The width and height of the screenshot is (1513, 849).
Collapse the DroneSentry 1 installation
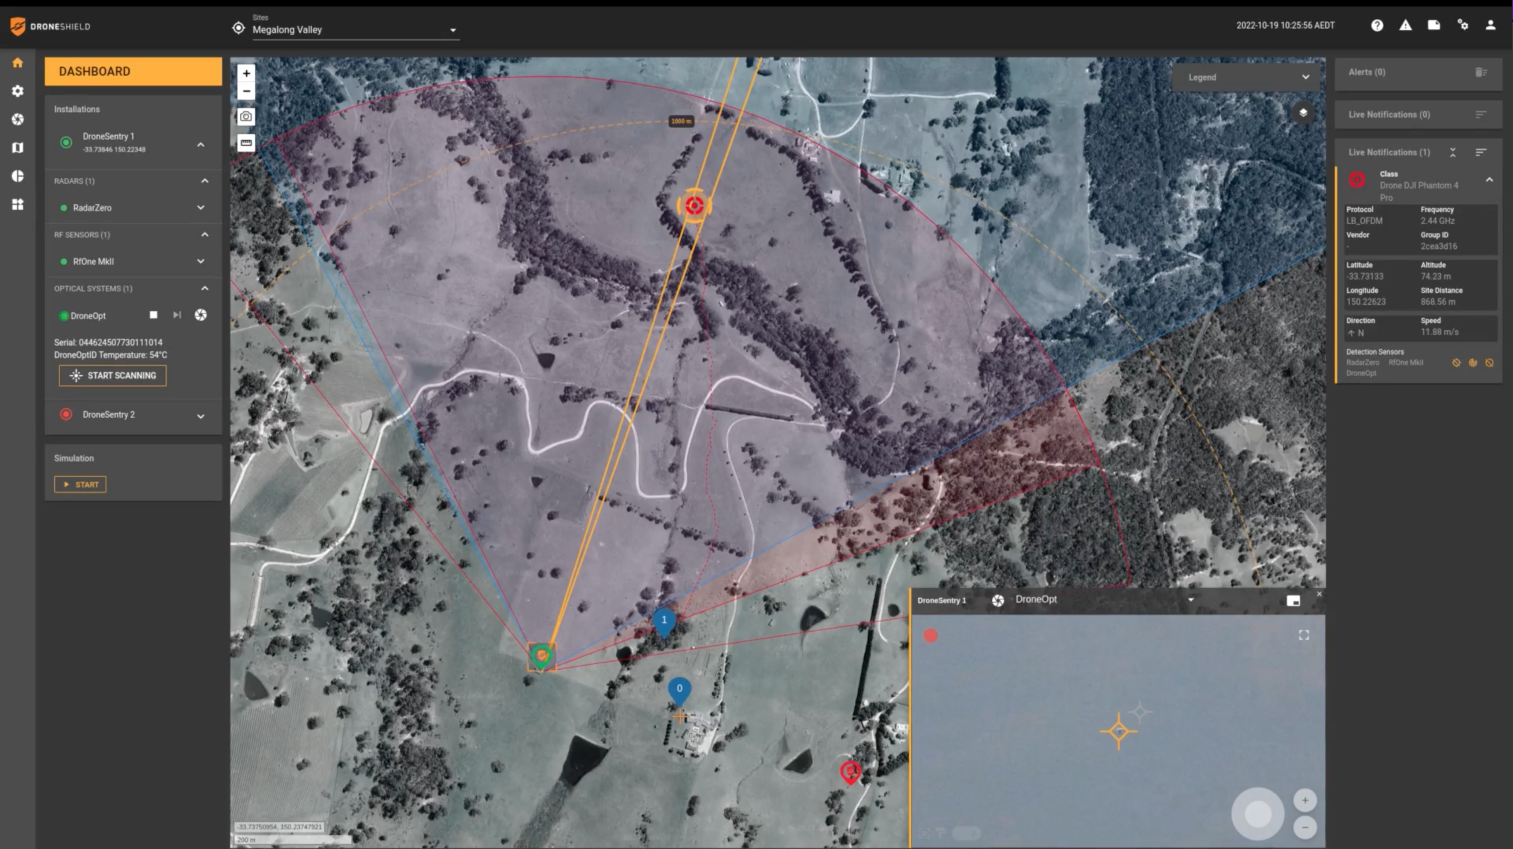201,145
